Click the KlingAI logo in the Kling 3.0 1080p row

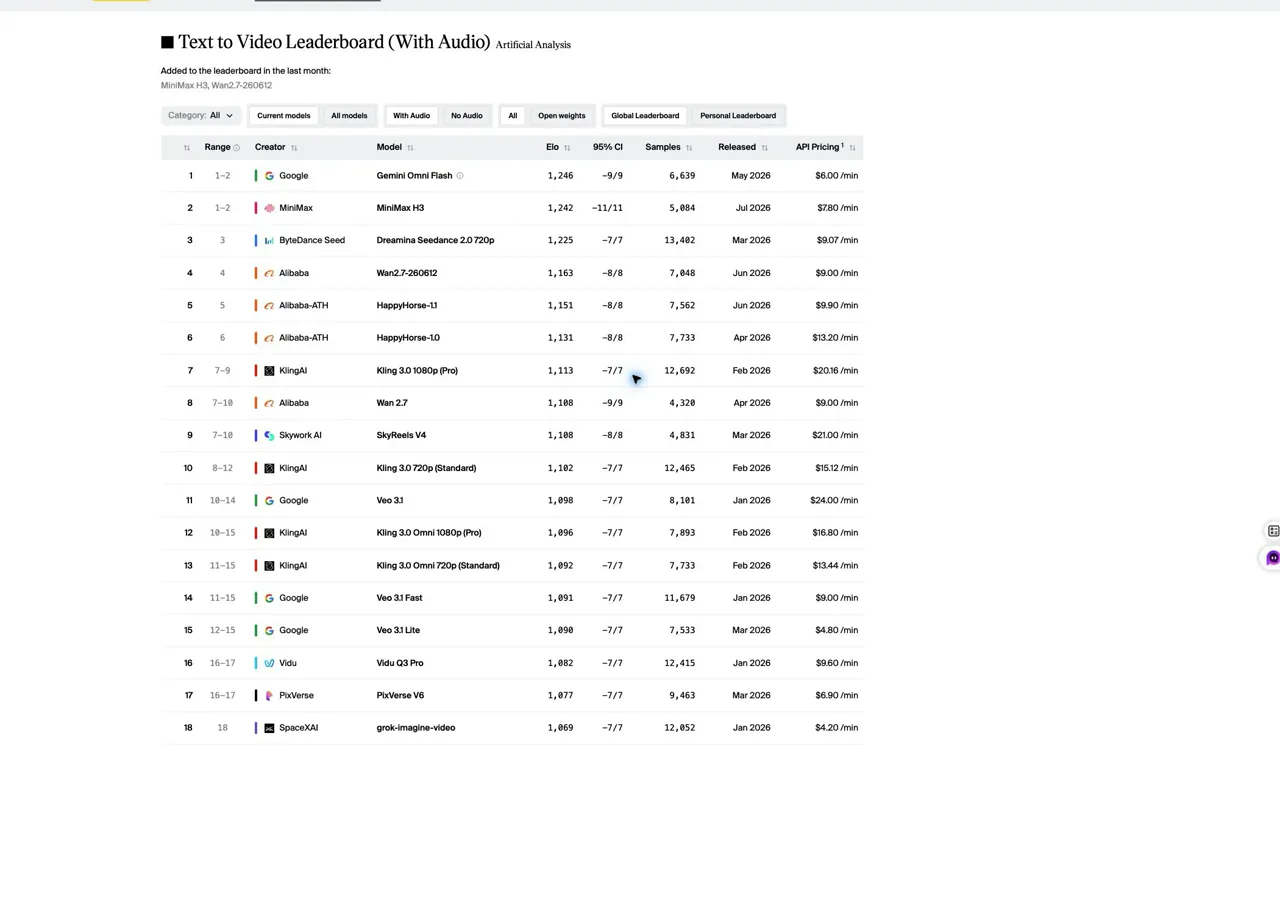(269, 371)
